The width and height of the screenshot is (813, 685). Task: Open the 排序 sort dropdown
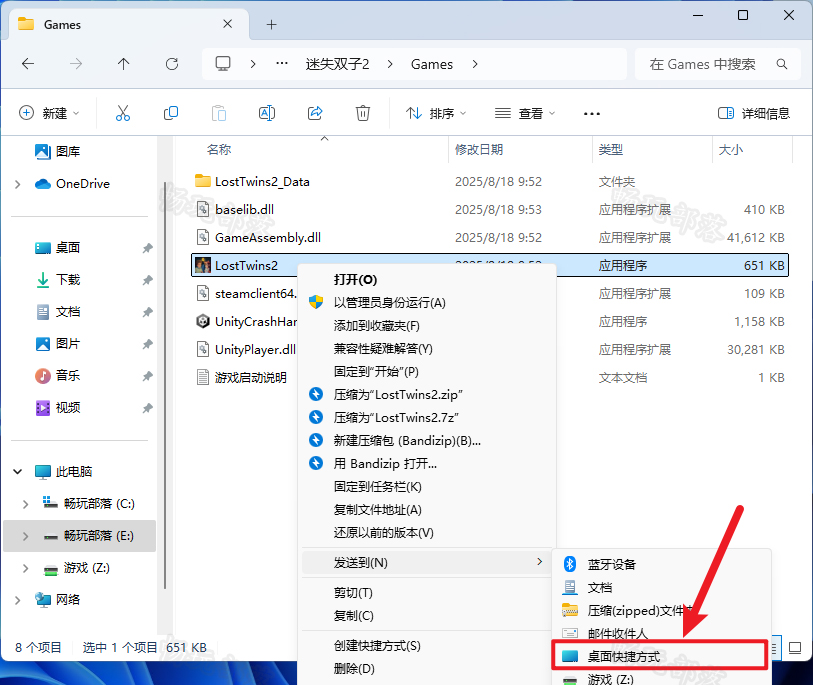(x=436, y=113)
